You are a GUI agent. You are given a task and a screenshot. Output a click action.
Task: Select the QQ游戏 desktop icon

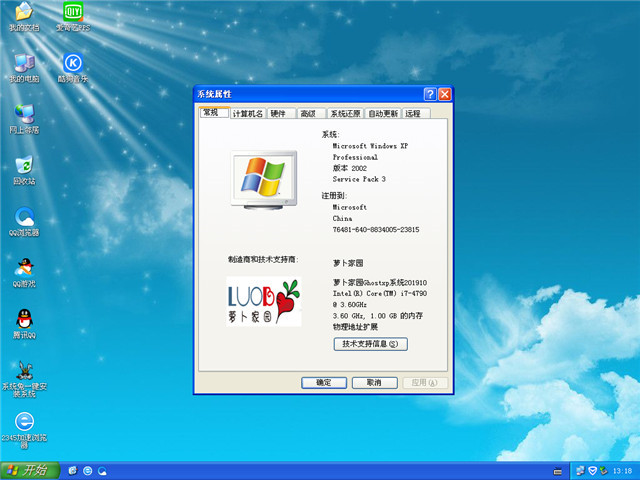tap(24, 273)
